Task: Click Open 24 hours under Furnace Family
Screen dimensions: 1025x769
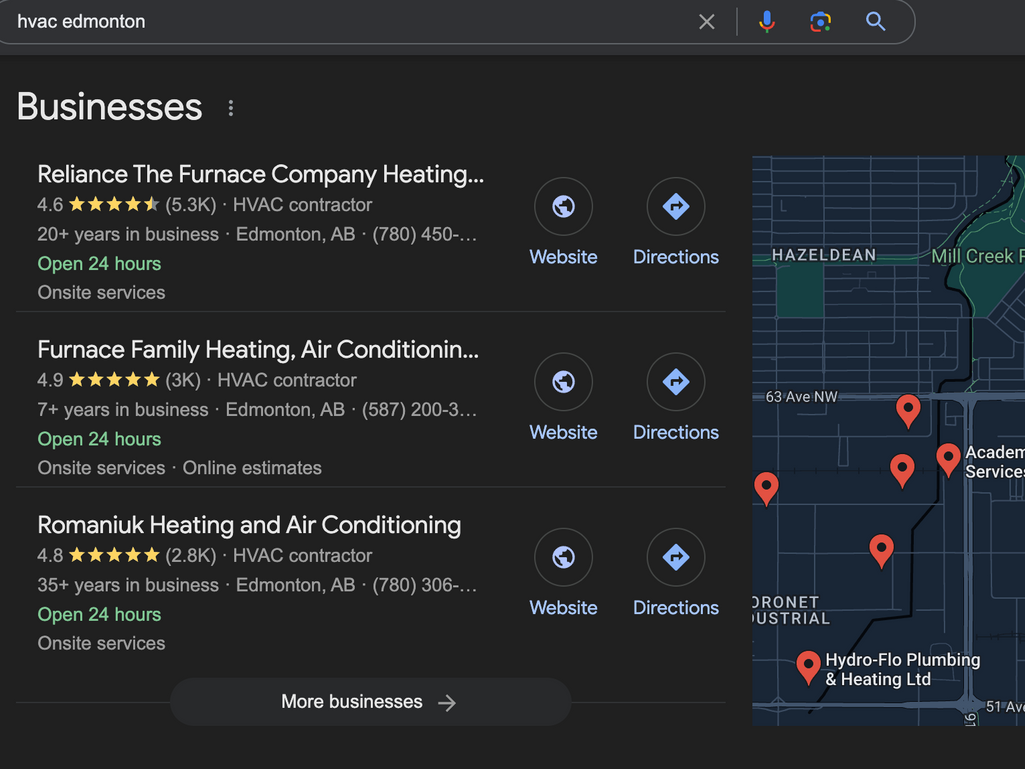Action: 99,439
